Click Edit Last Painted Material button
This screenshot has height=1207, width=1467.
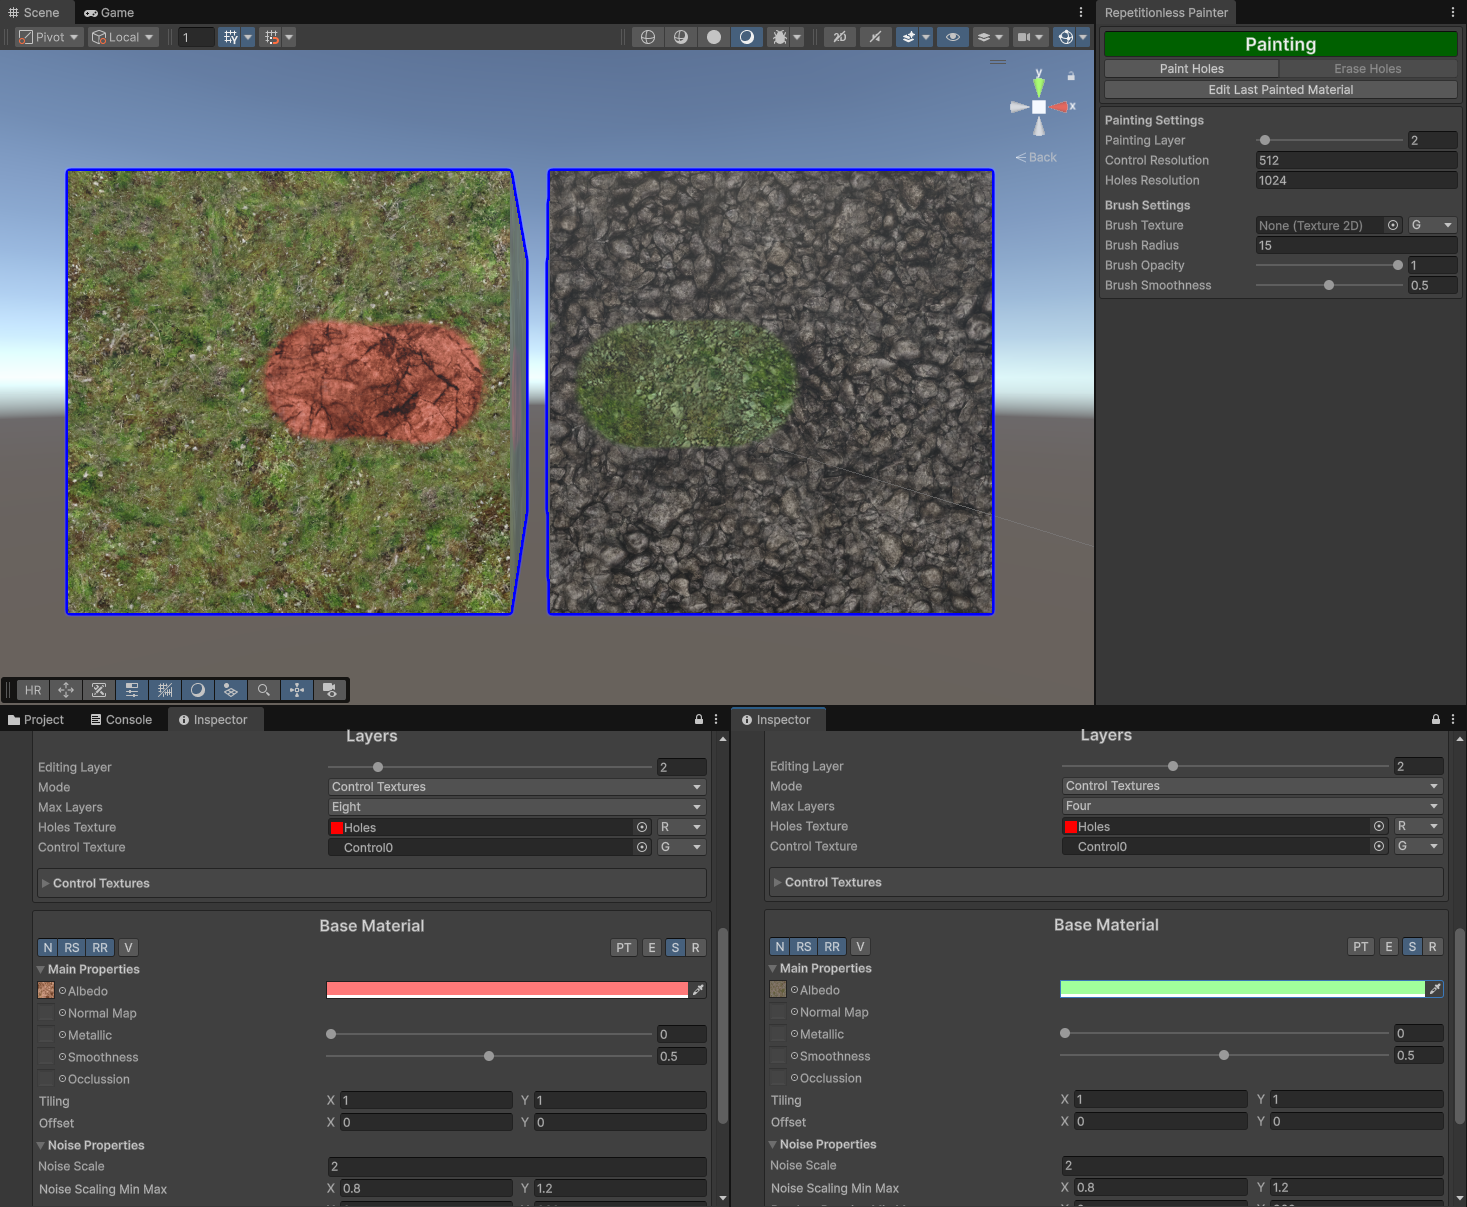point(1281,90)
